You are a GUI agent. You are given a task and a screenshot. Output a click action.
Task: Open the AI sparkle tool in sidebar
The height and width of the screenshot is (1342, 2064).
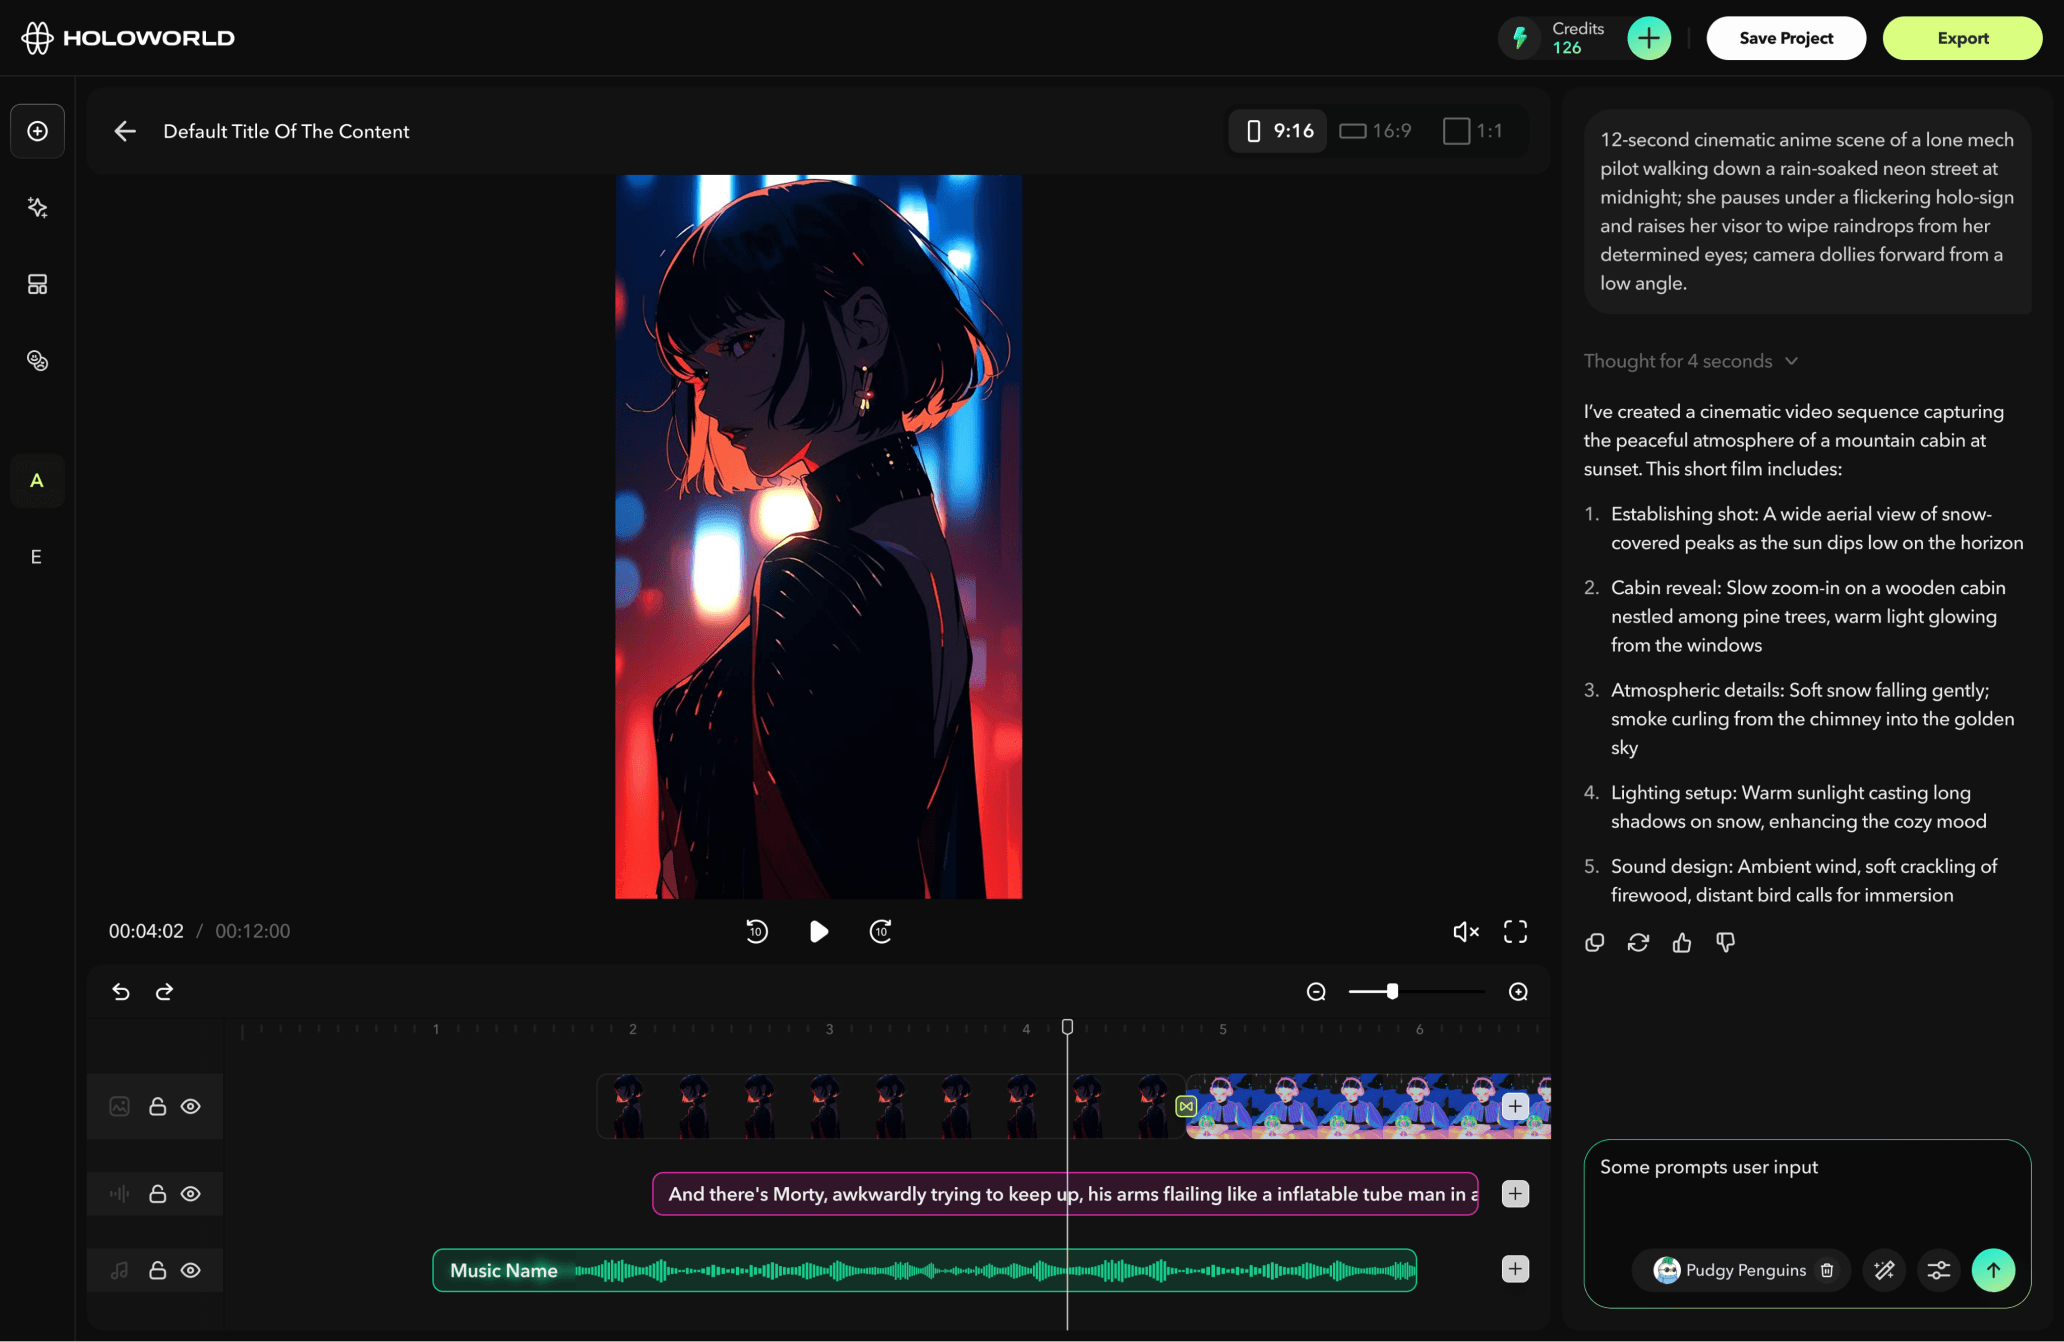[38, 207]
